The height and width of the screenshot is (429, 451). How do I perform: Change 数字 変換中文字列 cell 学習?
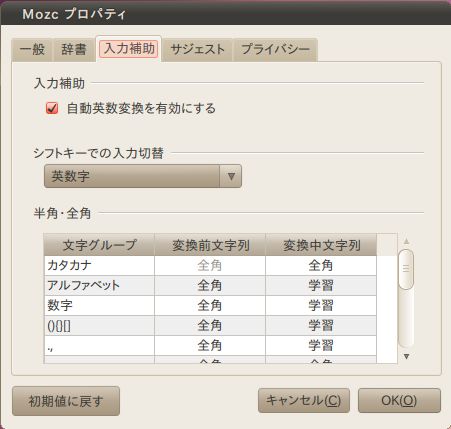point(321,306)
